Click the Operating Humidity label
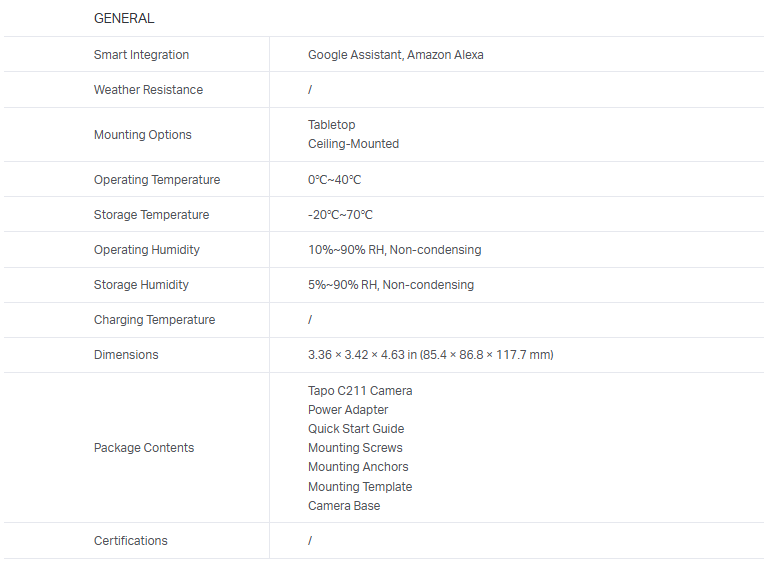The image size is (766, 568). [147, 250]
